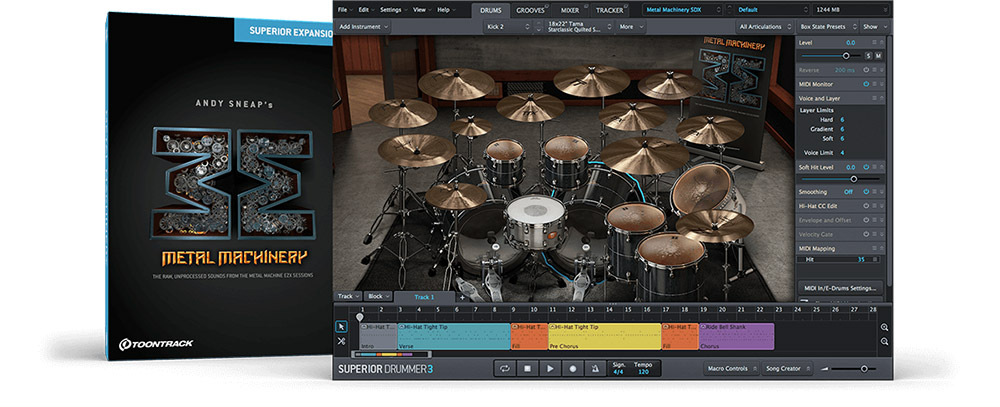The width and height of the screenshot is (1000, 407).
Task: Toggle MIDI Monitor power button
Action: 866,84
